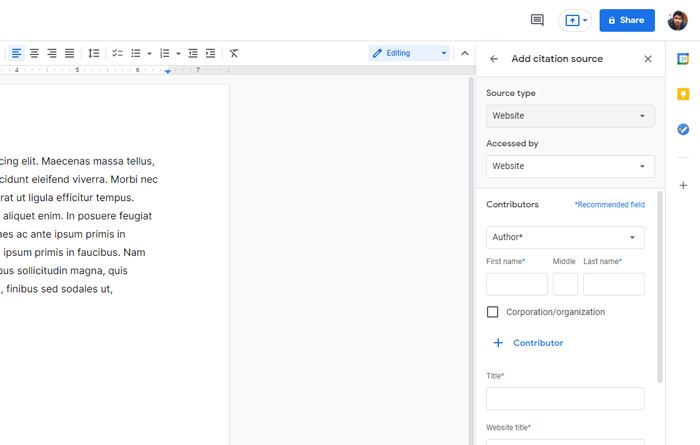700x445 pixels.
Task: Open the Accessed by dropdown
Action: coord(570,166)
